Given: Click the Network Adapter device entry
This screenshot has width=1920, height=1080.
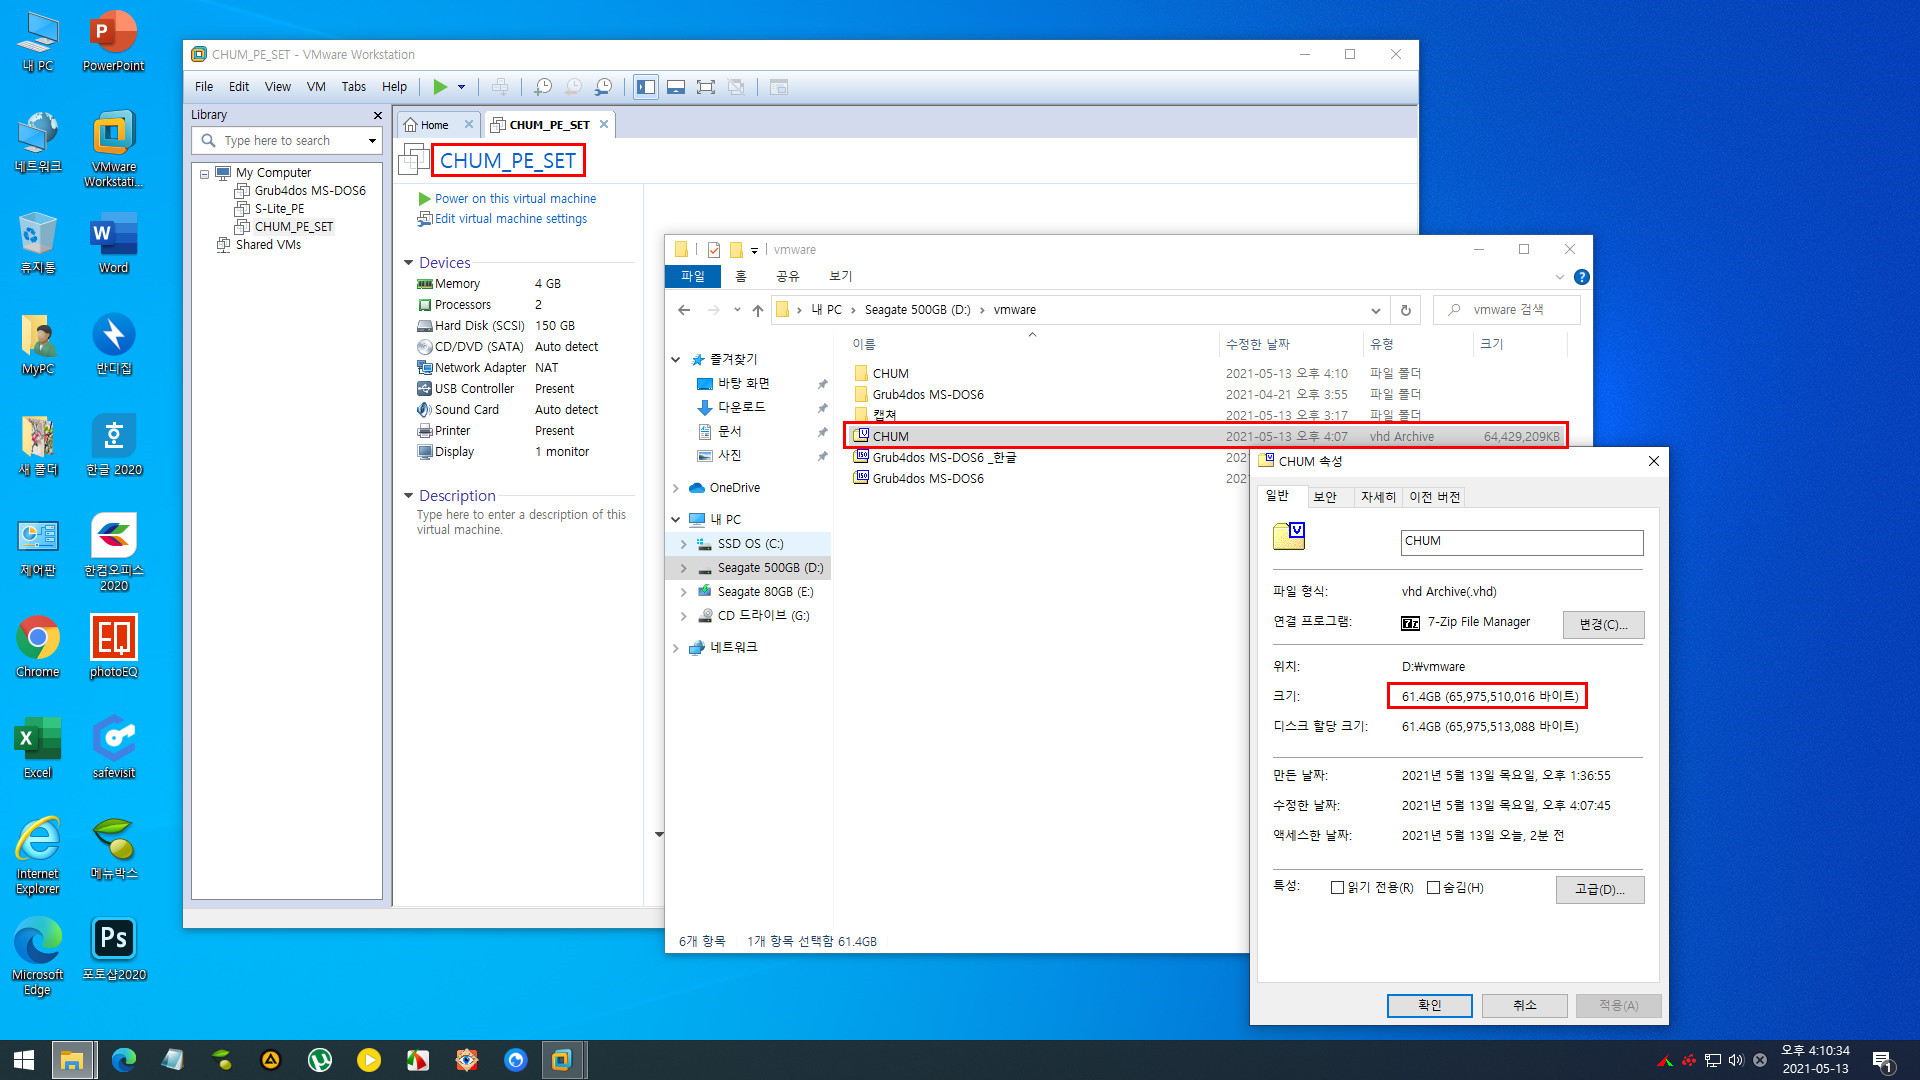Looking at the screenshot, I should [480, 368].
